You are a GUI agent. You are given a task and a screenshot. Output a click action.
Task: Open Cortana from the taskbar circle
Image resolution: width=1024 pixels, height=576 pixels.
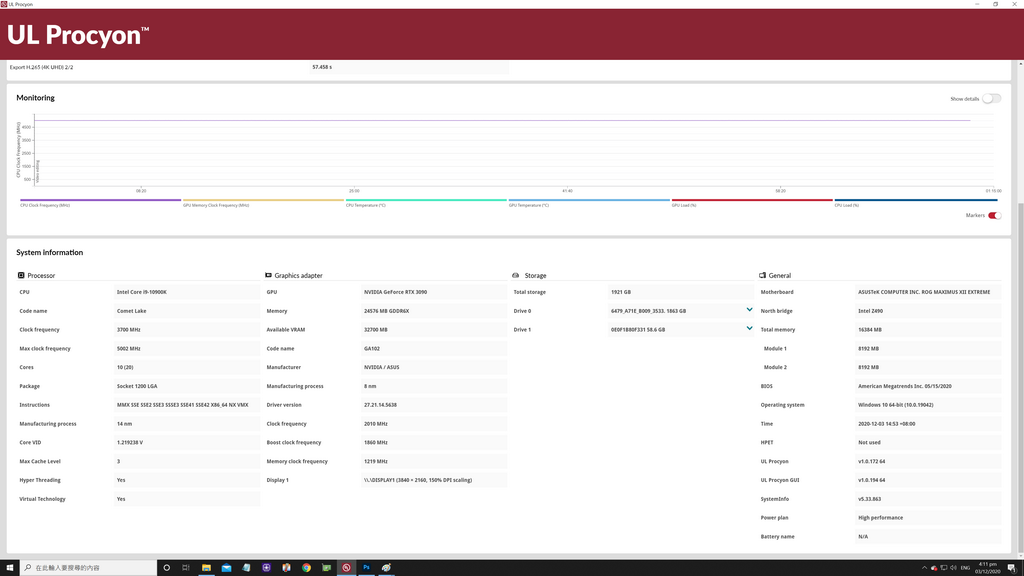167,568
